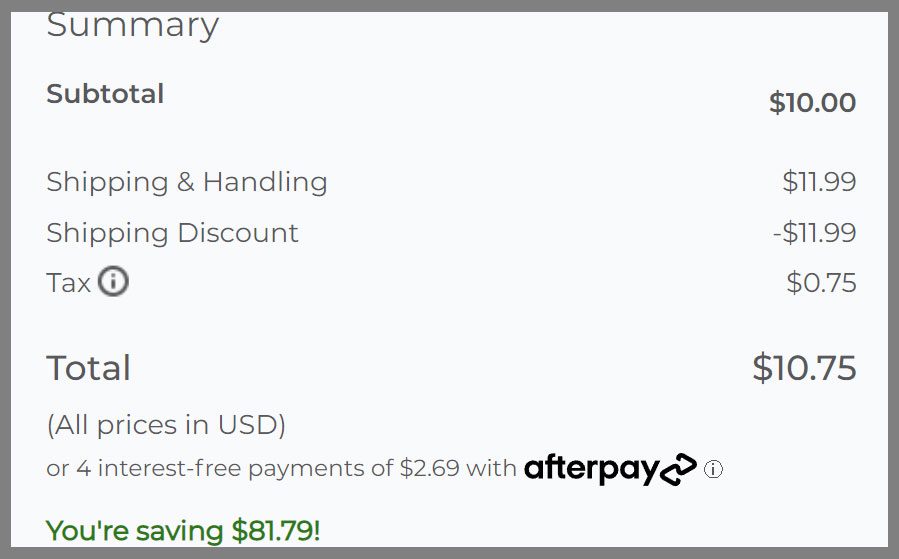Click the Shipping & Handling label
This screenshot has height=559, width=899.
[x=187, y=182]
